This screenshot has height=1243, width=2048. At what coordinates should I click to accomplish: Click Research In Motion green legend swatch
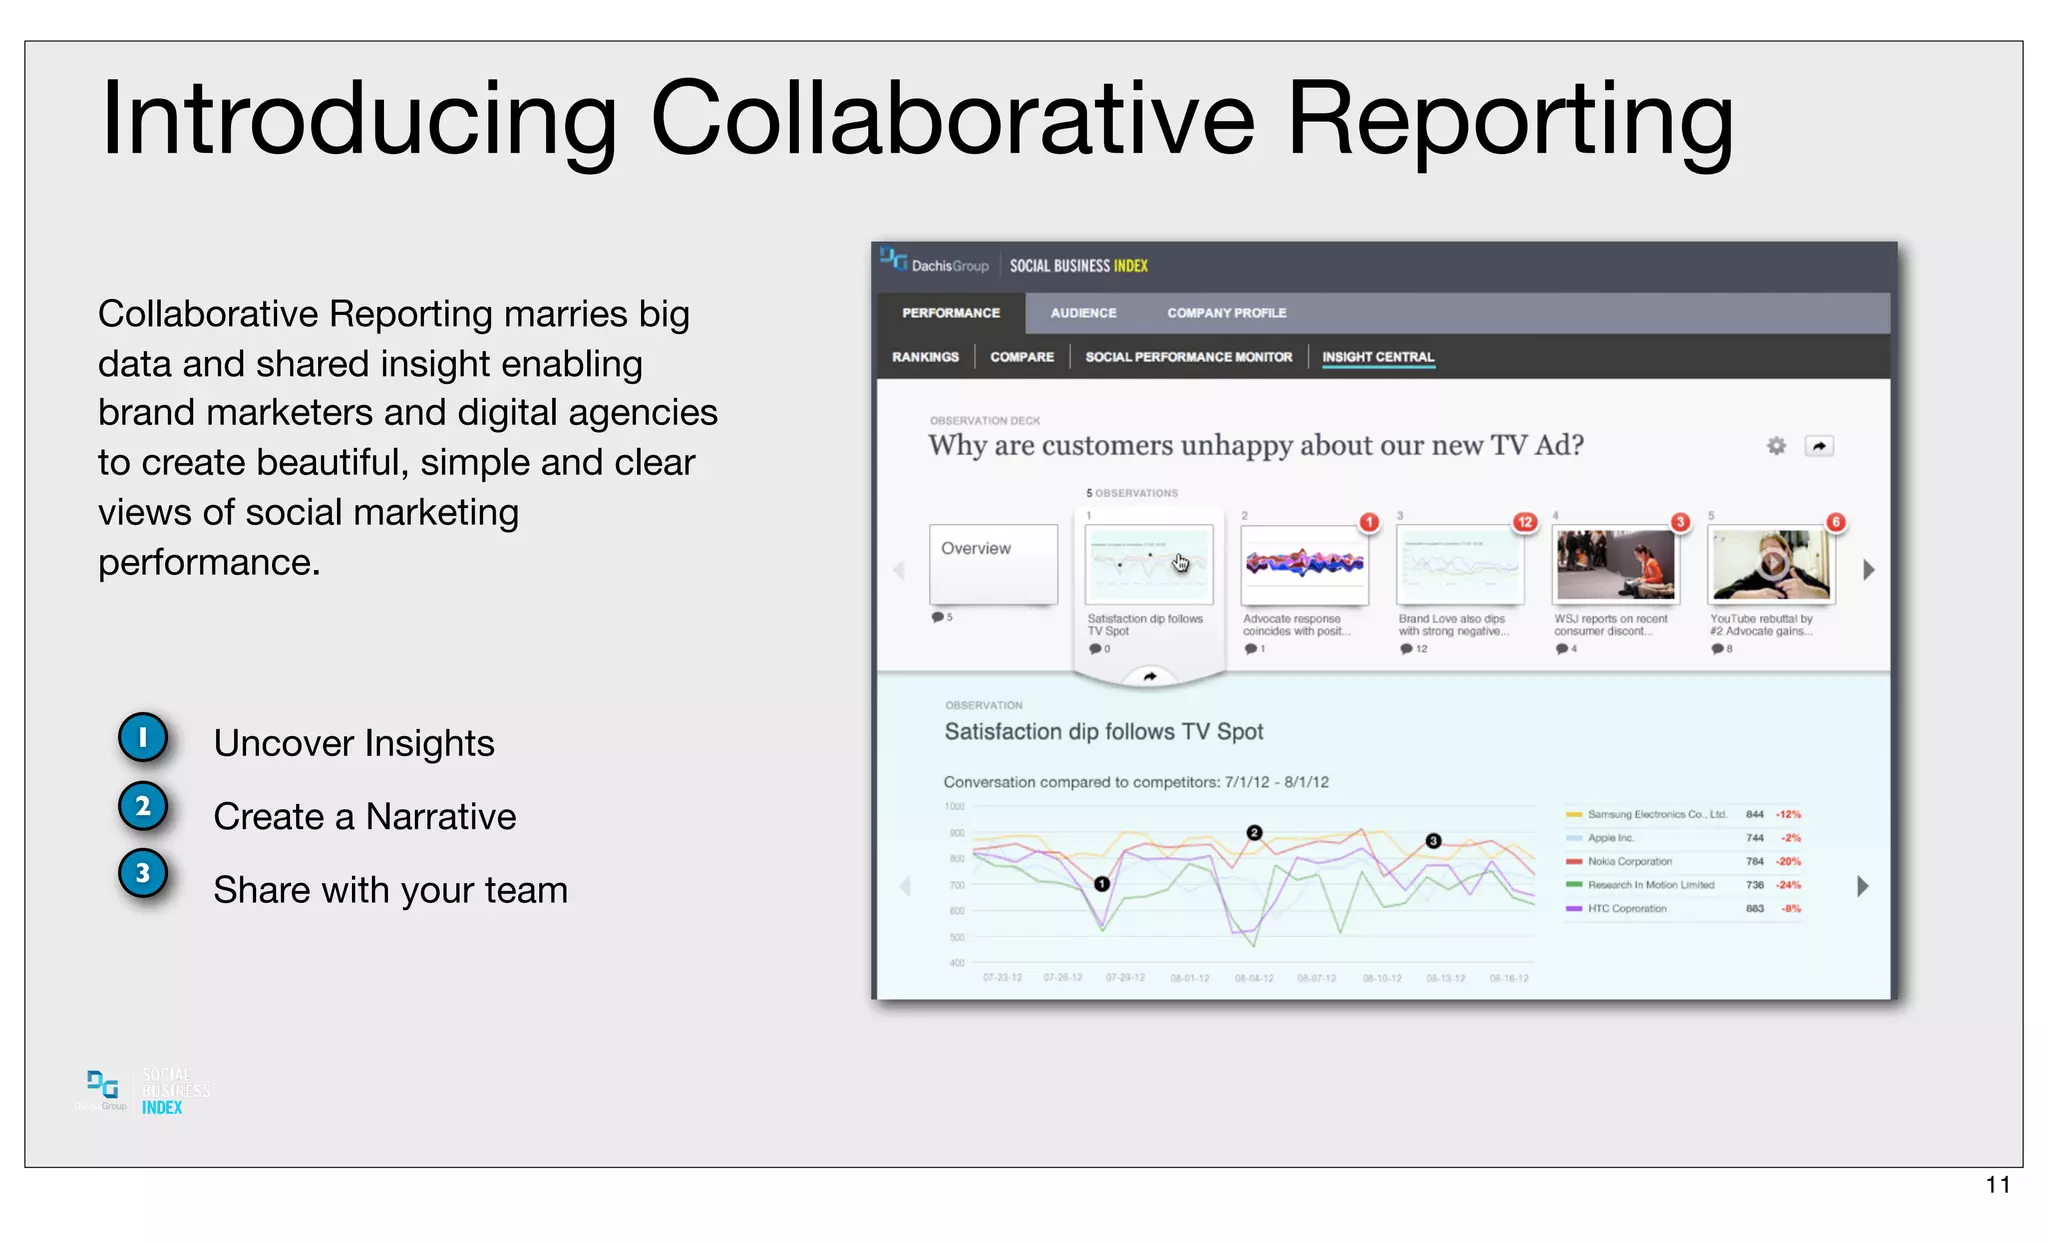point(1573,885)
